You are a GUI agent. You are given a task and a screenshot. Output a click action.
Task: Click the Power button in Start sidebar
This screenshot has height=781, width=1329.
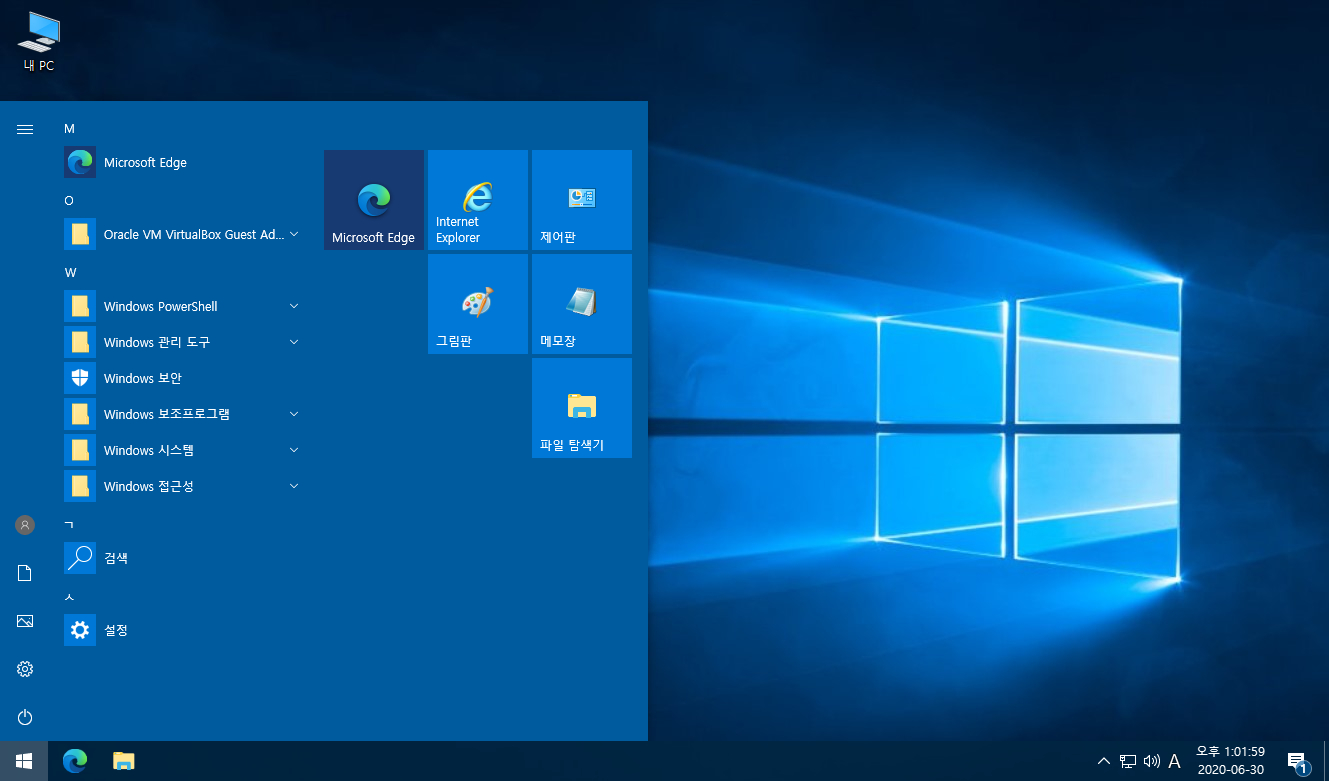click(x=25, y=717)
